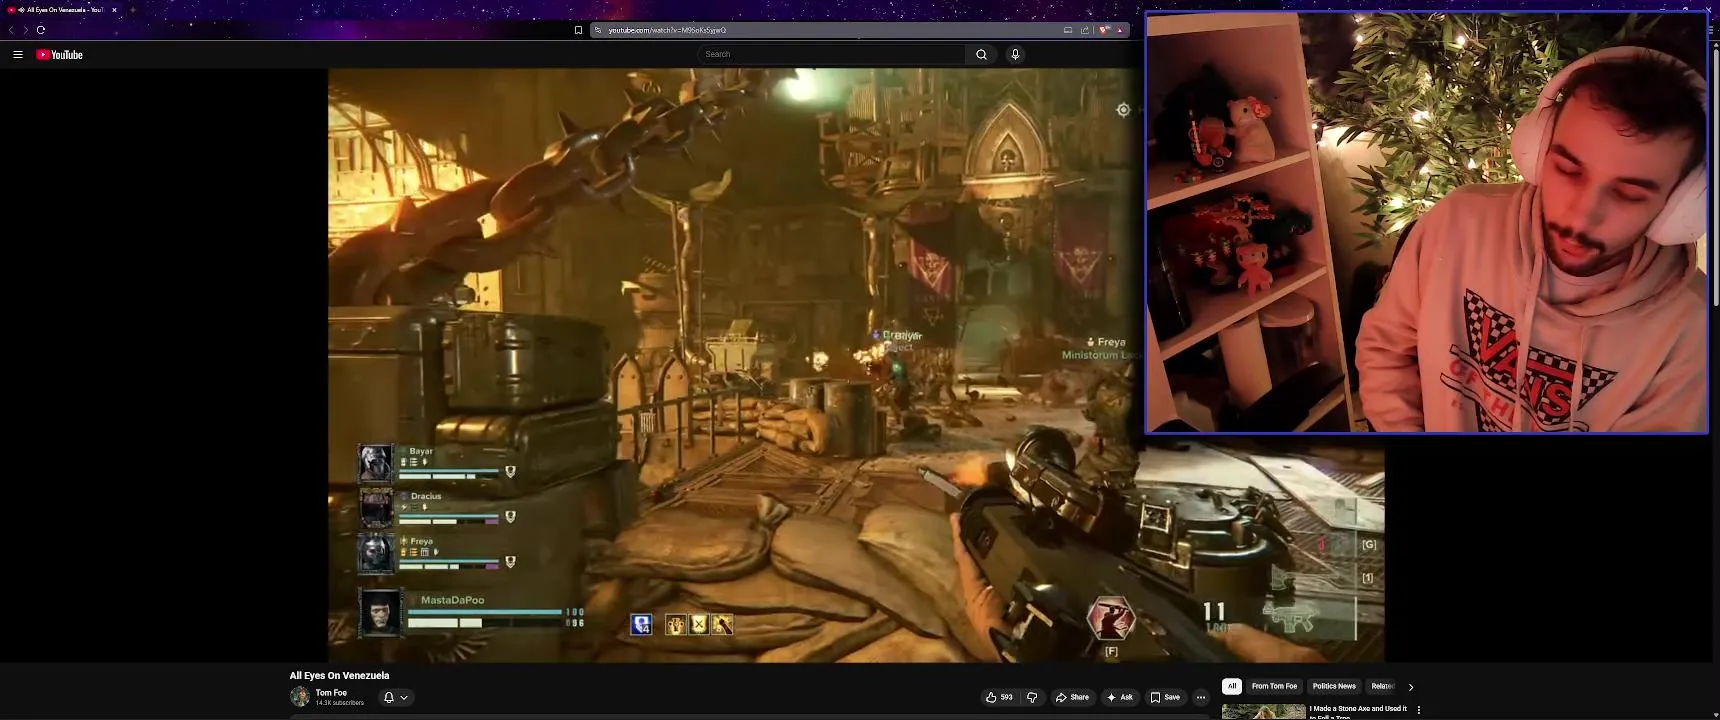The width and height of the screenshot is (1720, 720).
Task: Open more actions three-dot menu under video
Action: click(1201, 697)
